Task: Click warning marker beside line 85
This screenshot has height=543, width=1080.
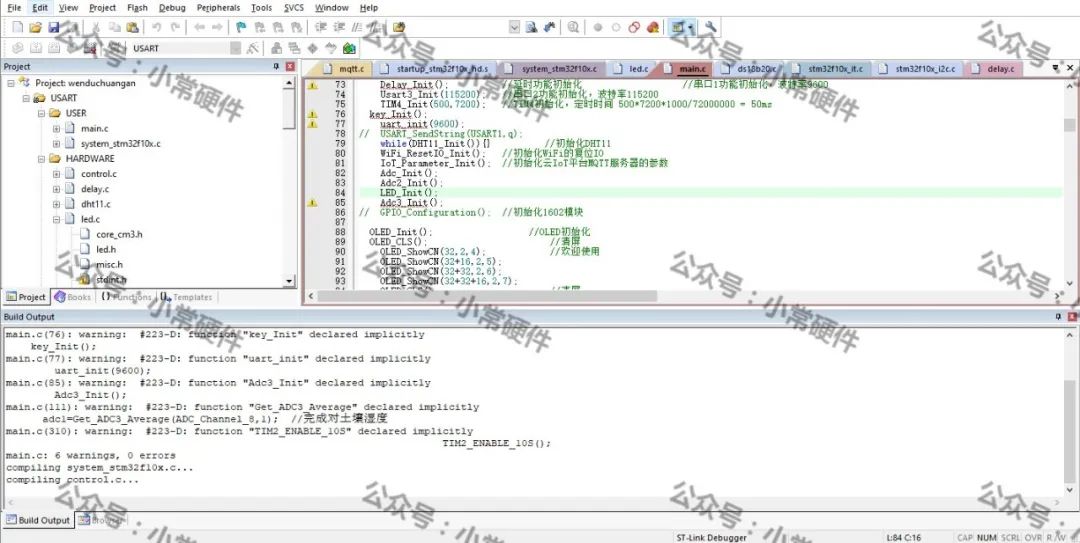Action: point(312,203)
